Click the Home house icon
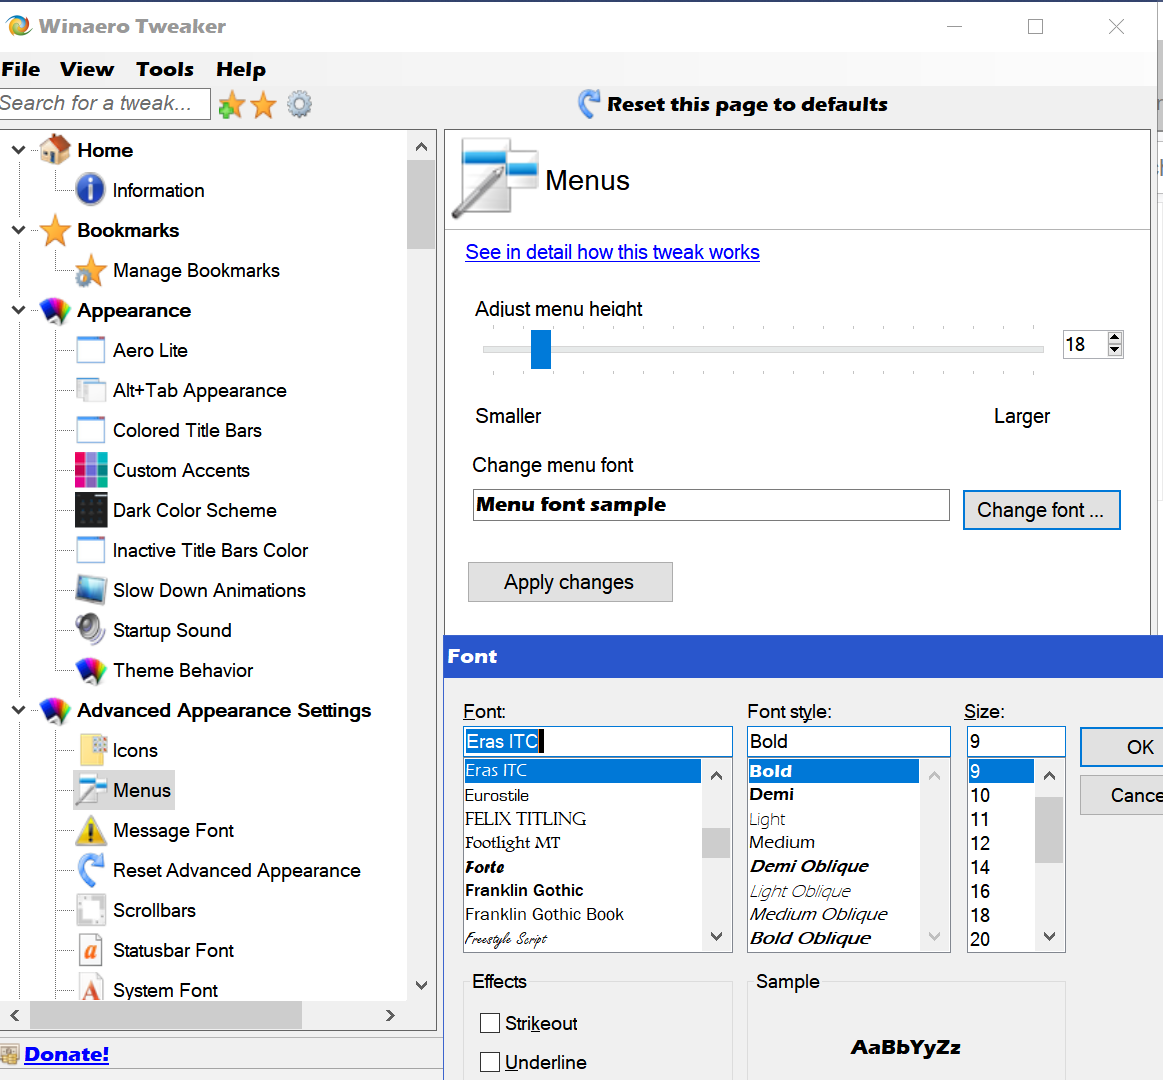Viewport: 1163px width, 1080px height. tap(55, 150)
